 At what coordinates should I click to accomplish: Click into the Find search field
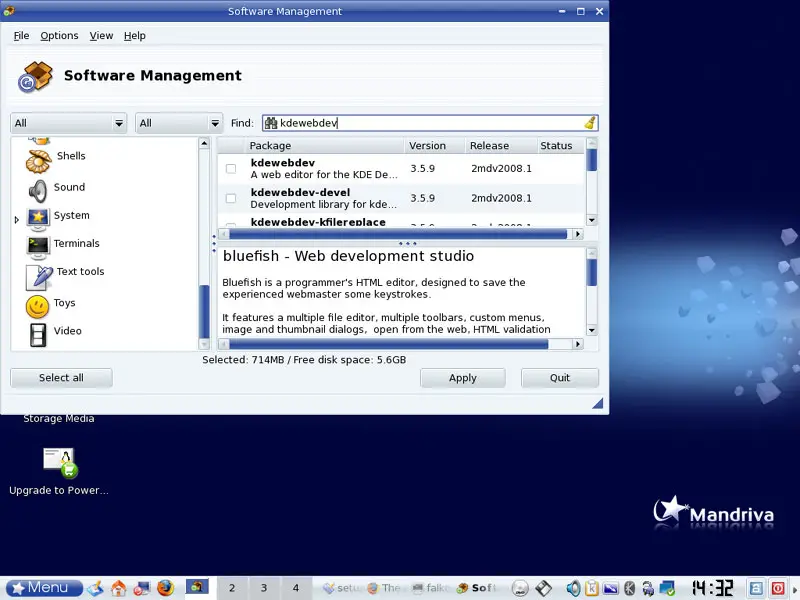coord(430,123)
